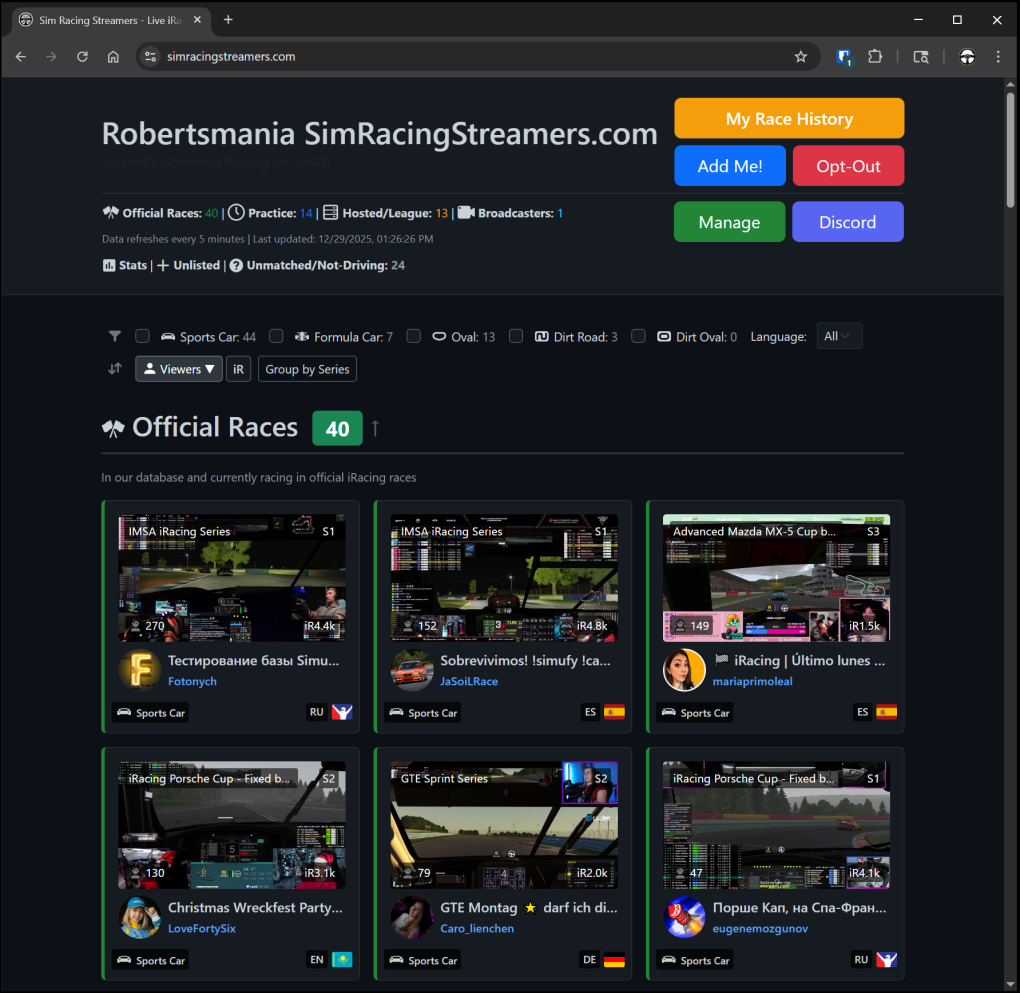
Task: Click the home icon in browser toolbar
Action: pos(113,57)
